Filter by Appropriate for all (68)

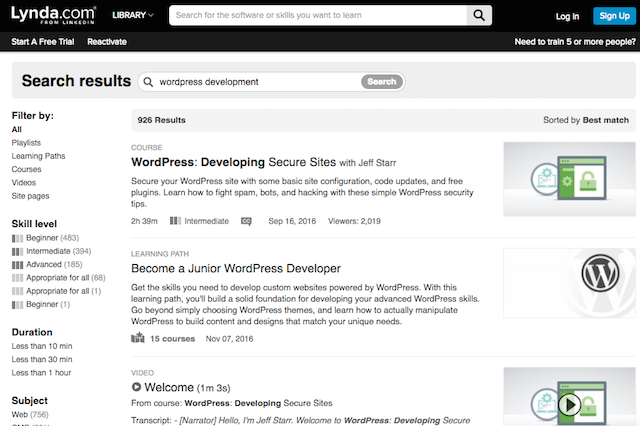pos(58,278)
